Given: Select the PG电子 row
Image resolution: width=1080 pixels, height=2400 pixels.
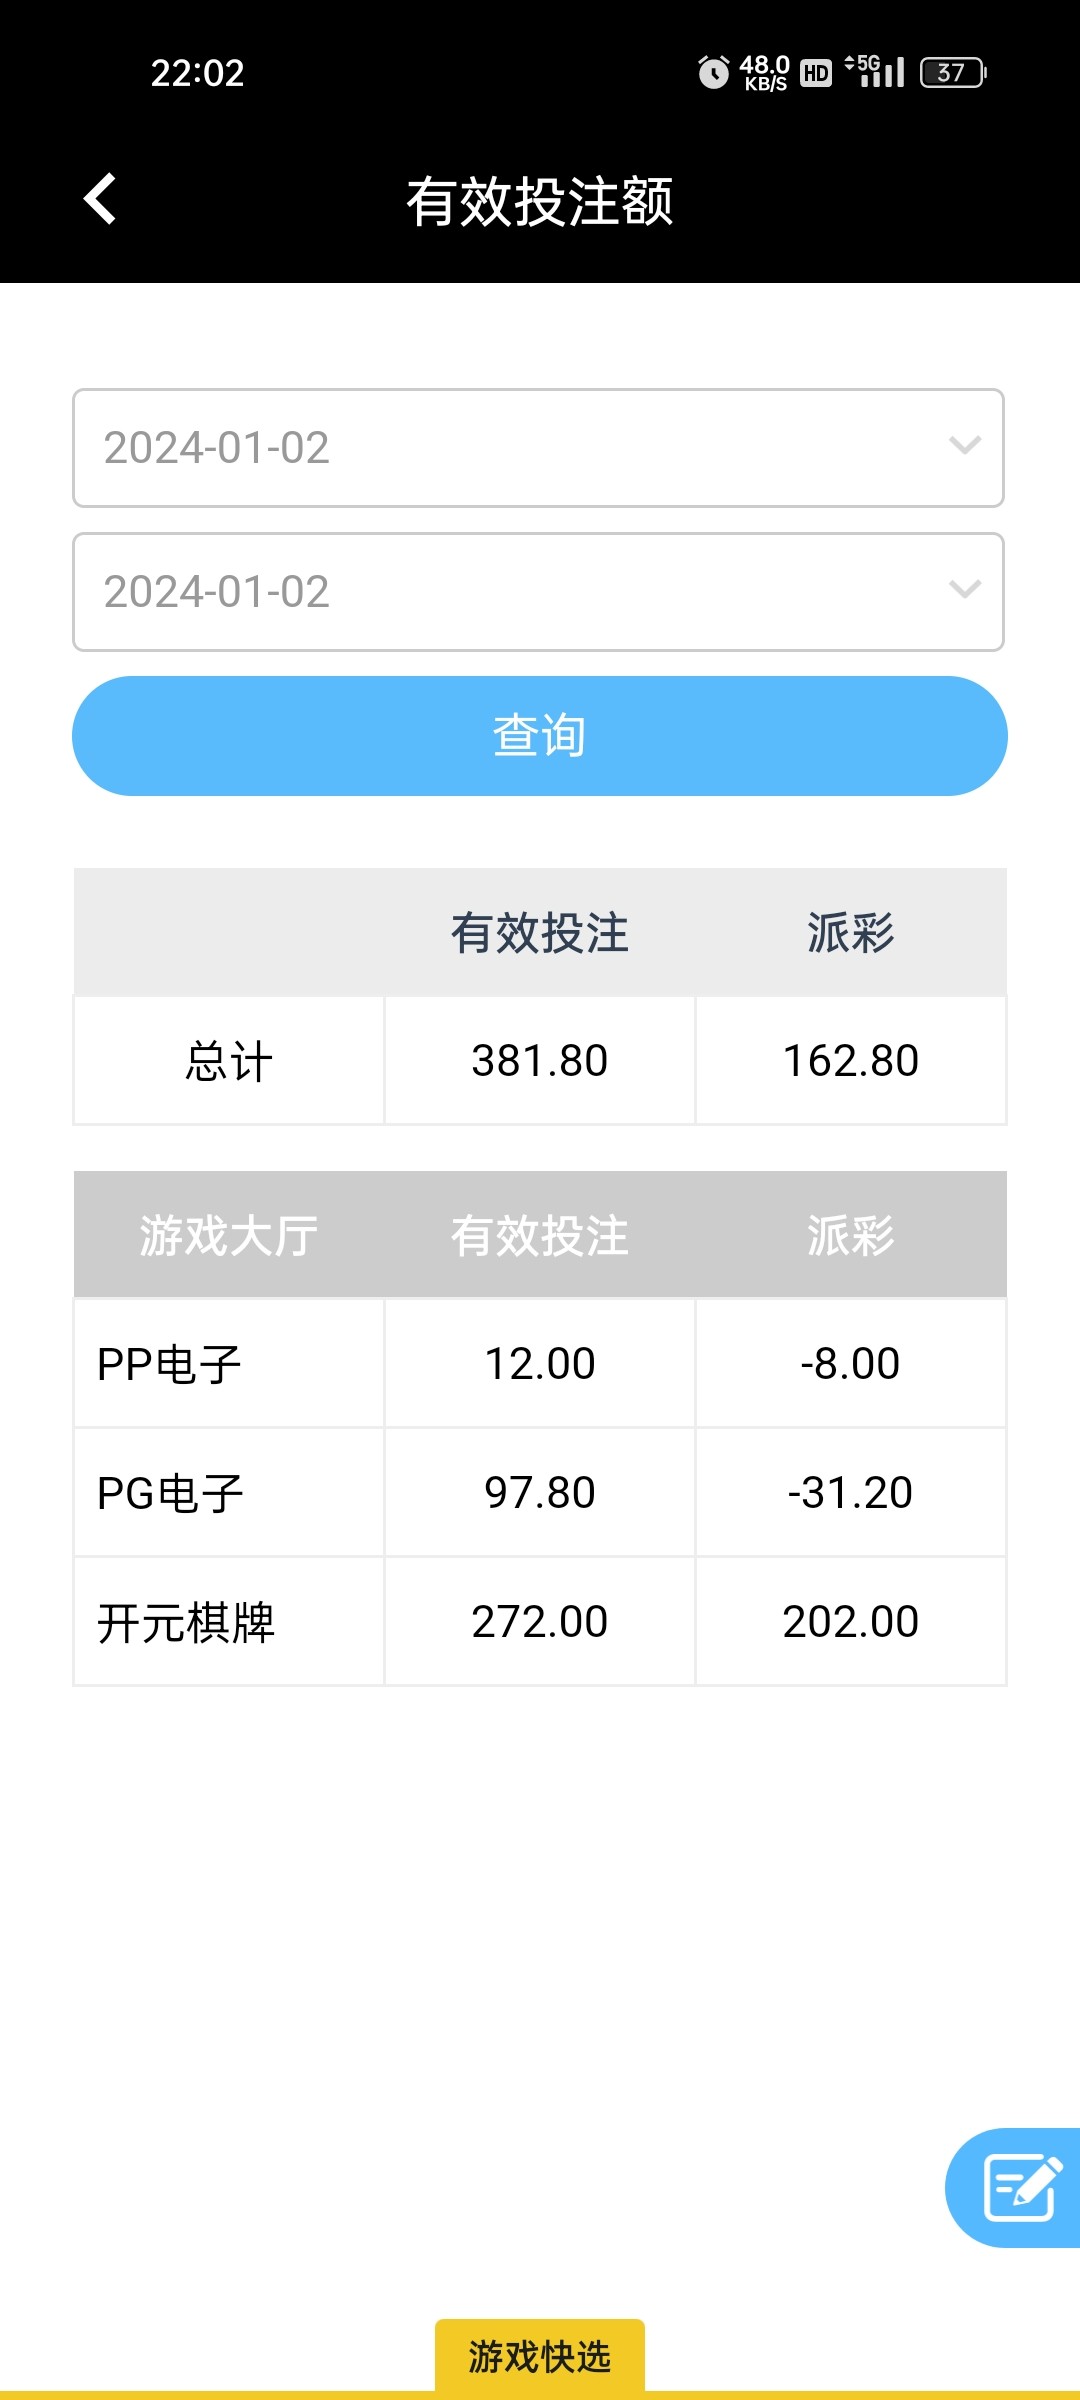Looking at the screenshot, I should (x=170, y=1493).
